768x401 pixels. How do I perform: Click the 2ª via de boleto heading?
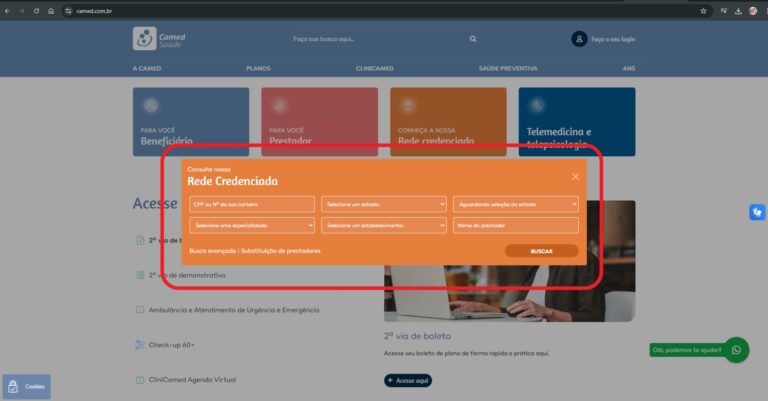pos(417,336)
